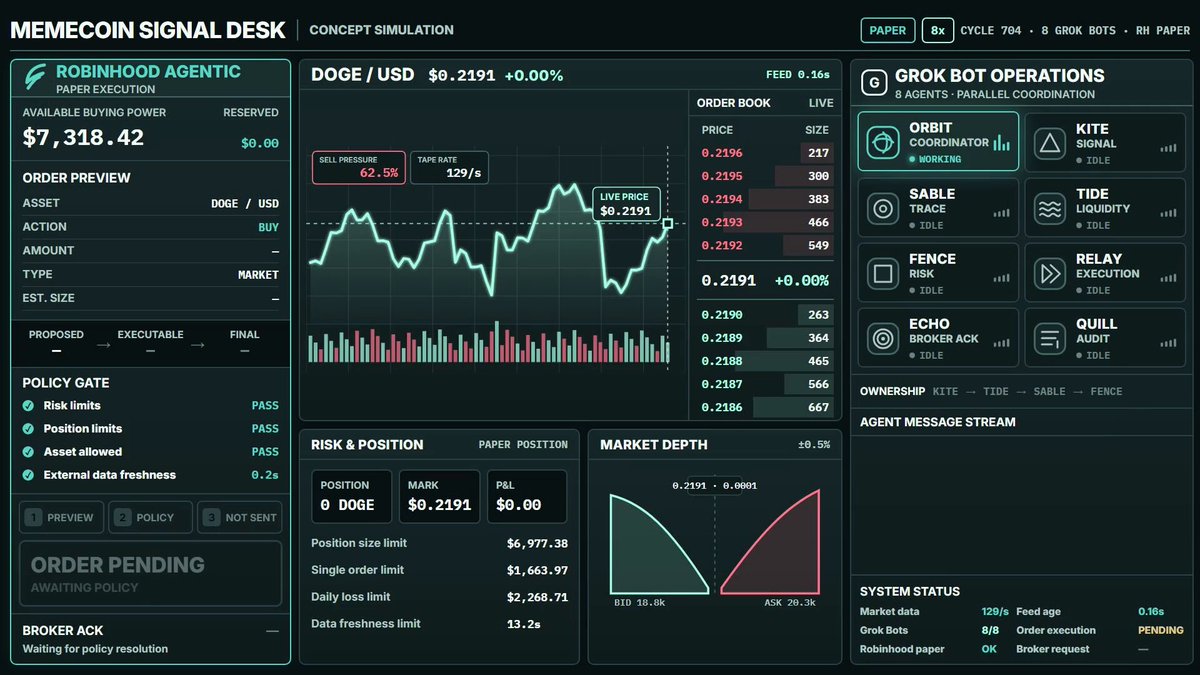This screenshot has height=675, width=1200.
Task: Click the LIVE PRICE $0.2191 chart label
Action: [x=627, y=204]
